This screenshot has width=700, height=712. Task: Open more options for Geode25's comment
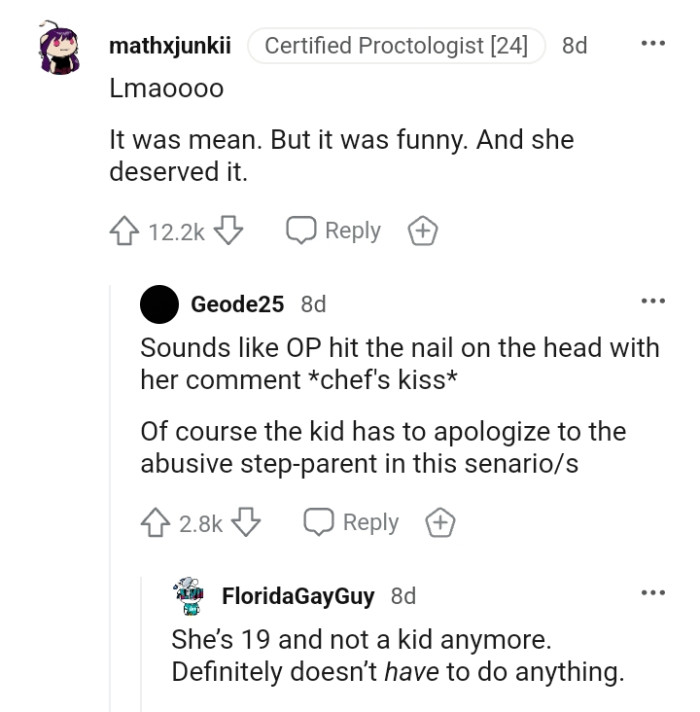point(652,303)
